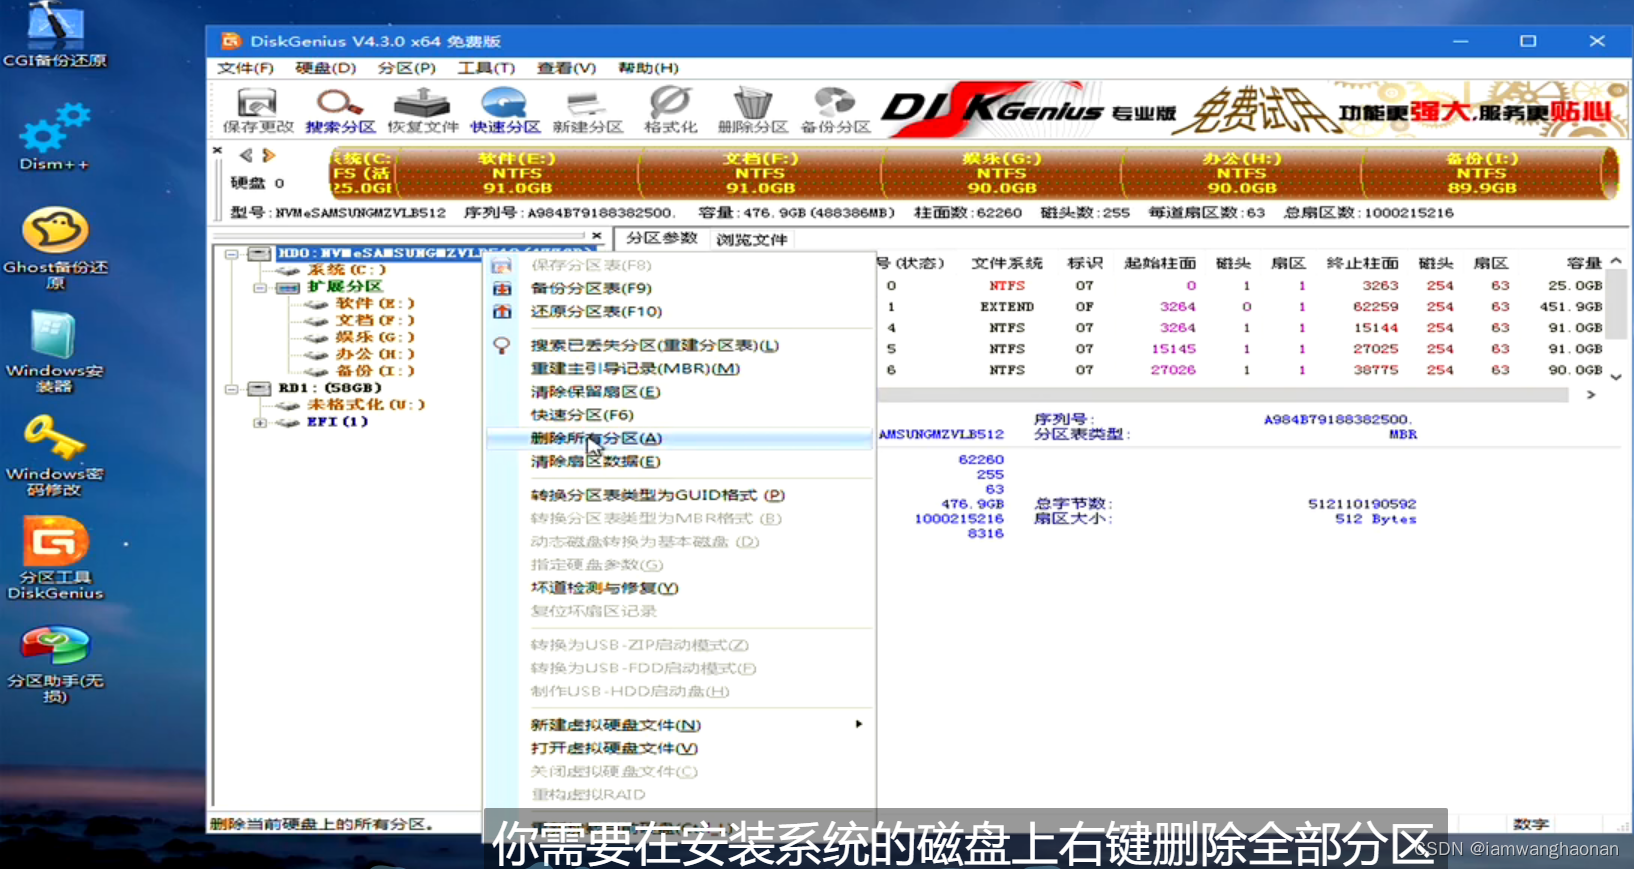
Task: Select 系统 (C:) in tree
Action: (x=346, y=270)
